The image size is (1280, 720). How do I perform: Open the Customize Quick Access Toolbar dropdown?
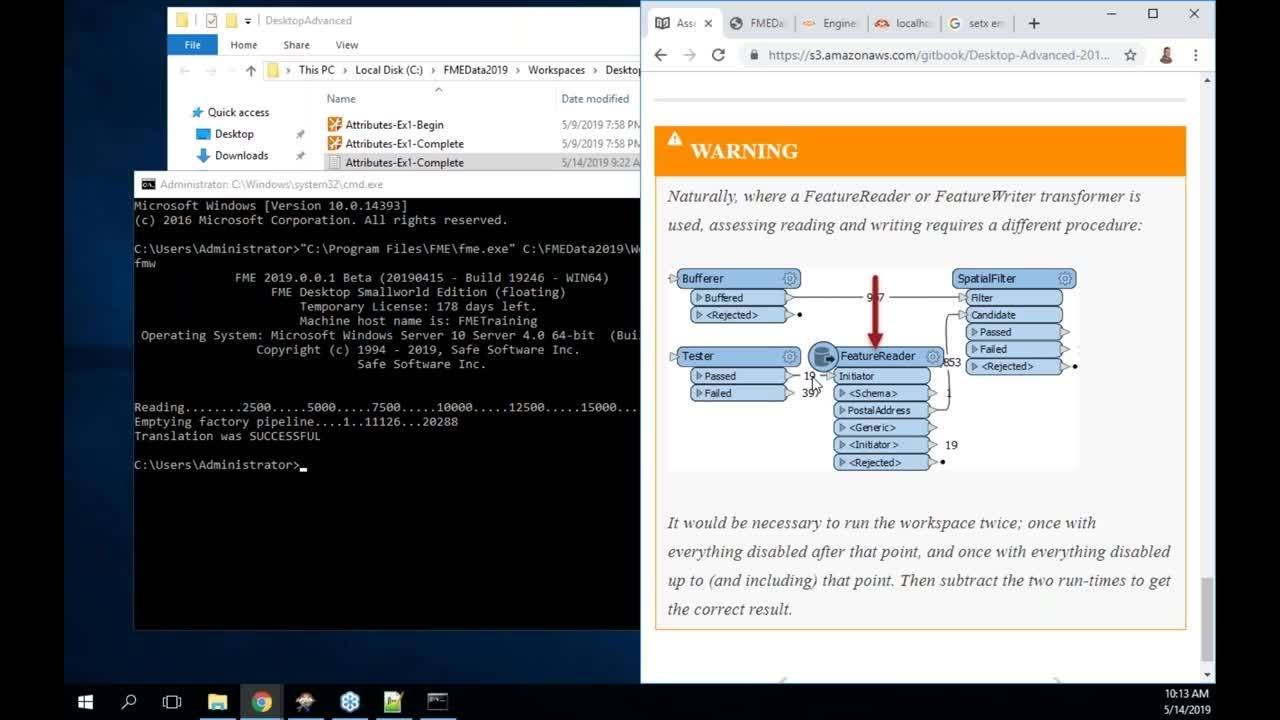(248, 20)
